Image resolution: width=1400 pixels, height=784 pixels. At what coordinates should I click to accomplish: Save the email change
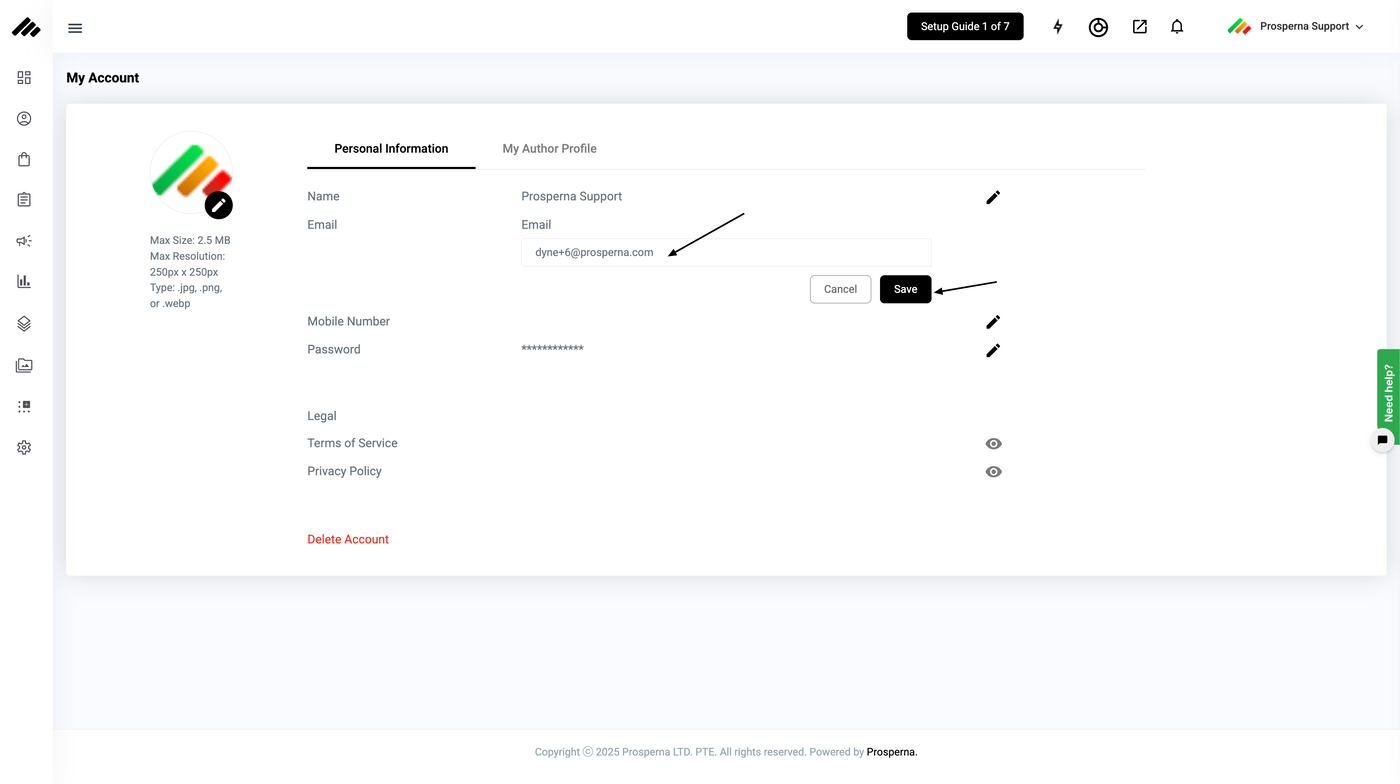(905, 289)
